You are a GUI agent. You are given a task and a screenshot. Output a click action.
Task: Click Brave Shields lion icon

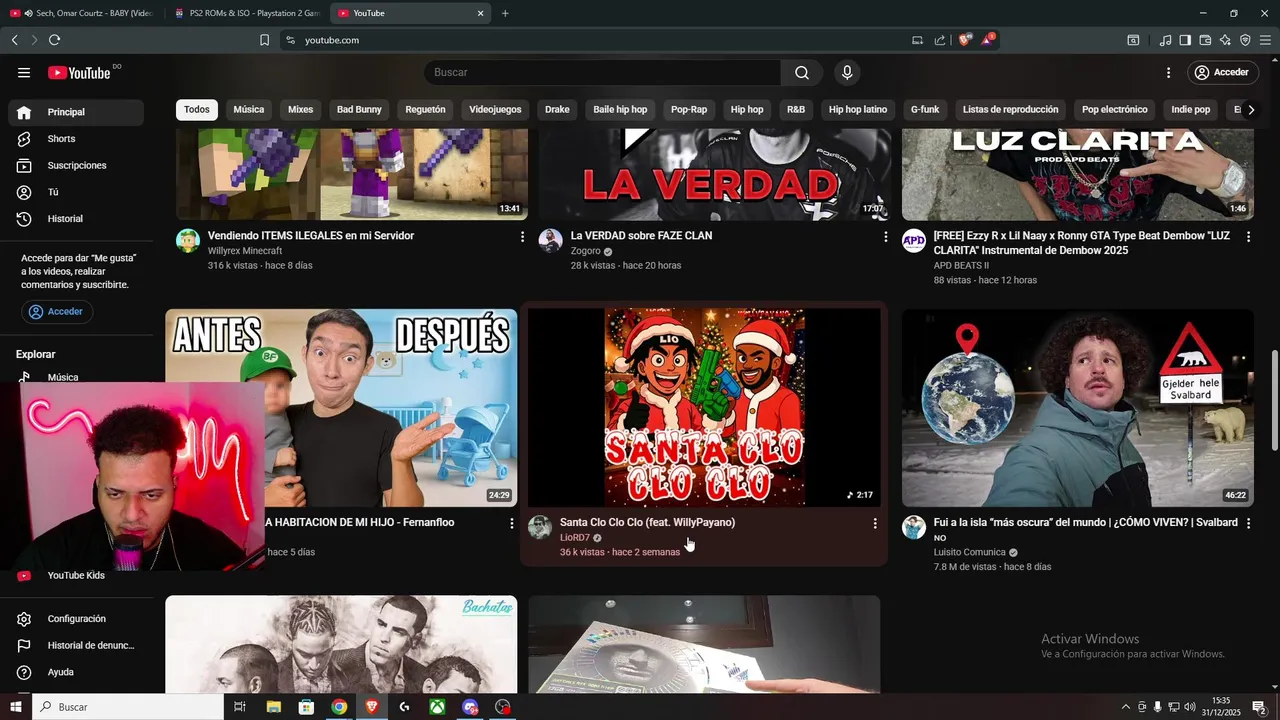pyautogui.click(x=964, y=40)
